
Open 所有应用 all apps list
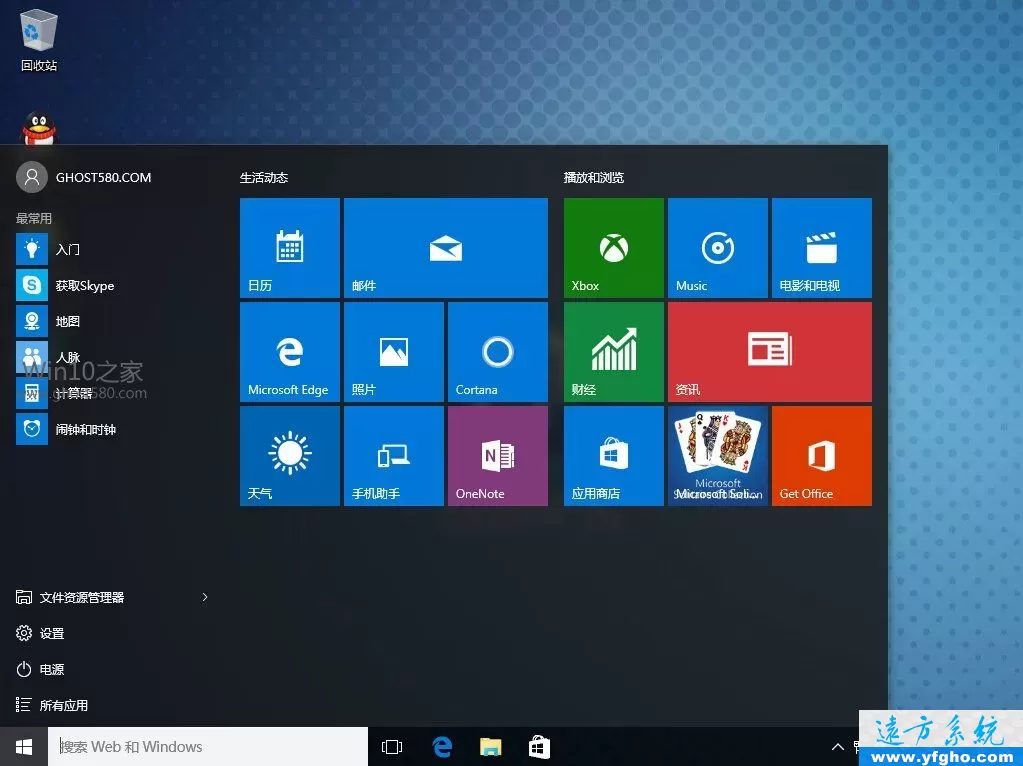click(x=63, y=705)
